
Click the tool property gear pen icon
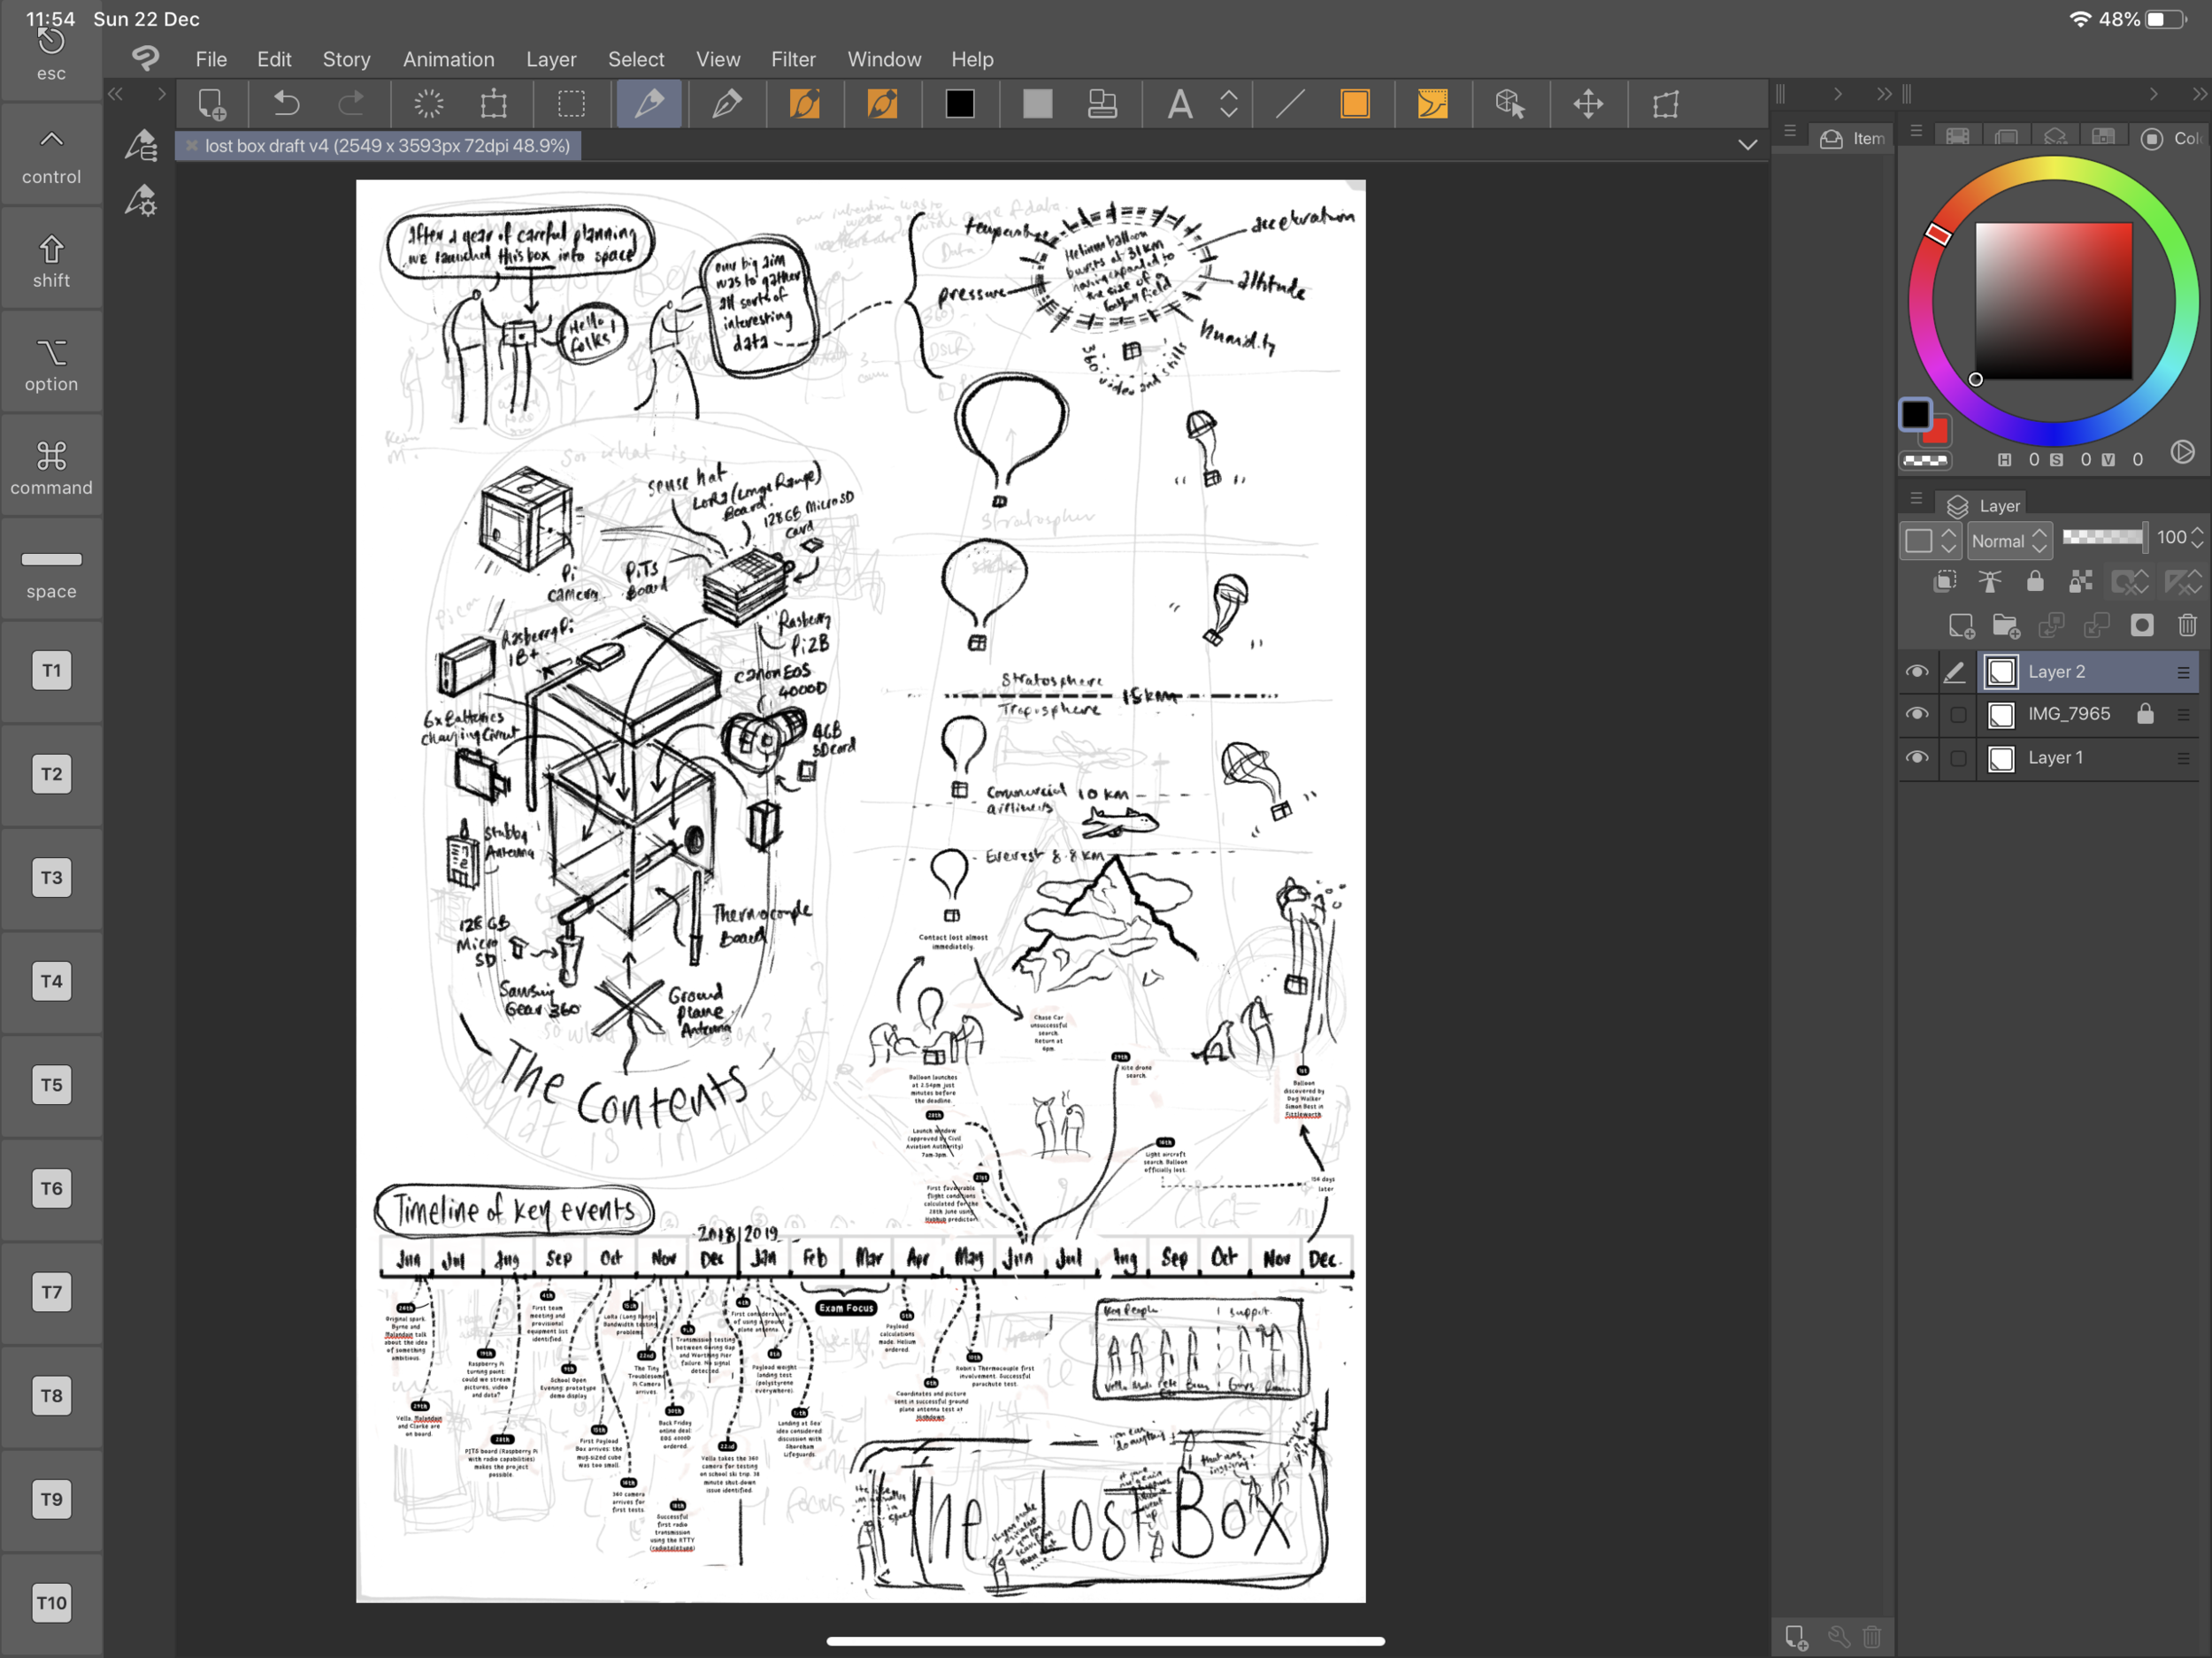[141, 200]
